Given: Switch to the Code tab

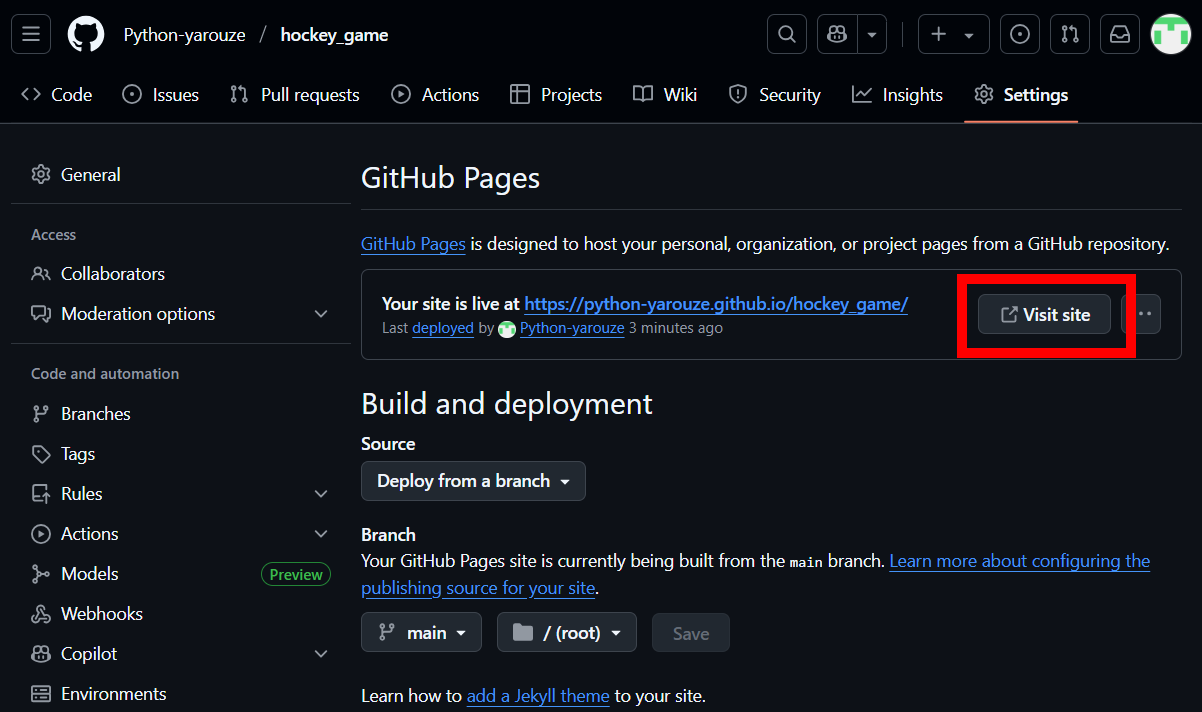Looking at the screenshot, I should click(57, 95).
